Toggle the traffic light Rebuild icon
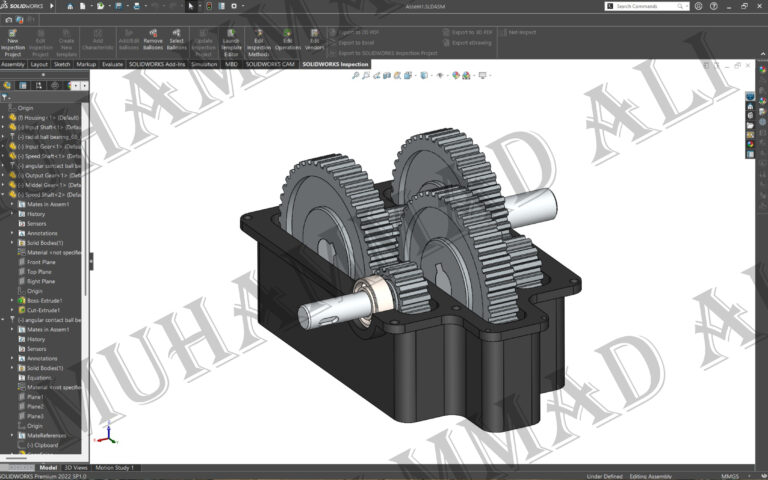The width and height of the screenshot is (768, 480). [x=210, y=6]
